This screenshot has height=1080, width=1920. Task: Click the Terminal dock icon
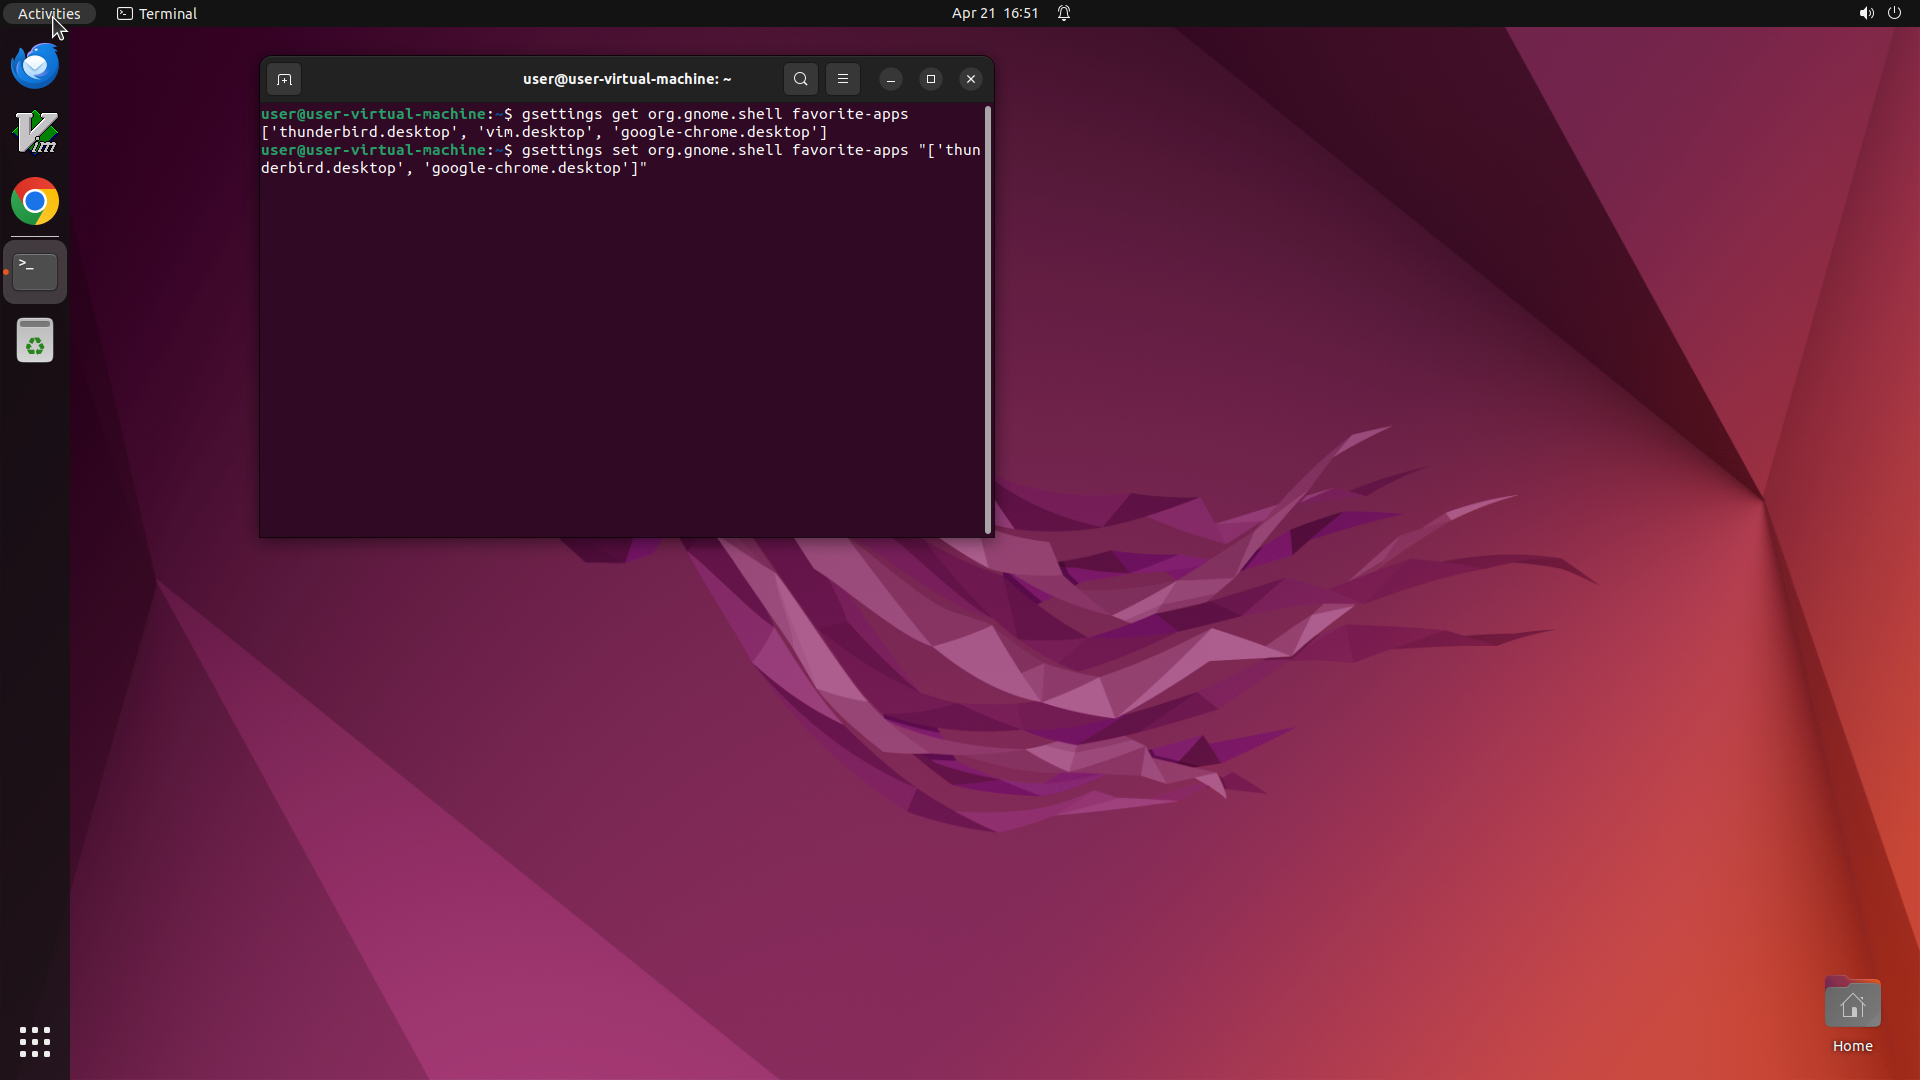point(35,271)
